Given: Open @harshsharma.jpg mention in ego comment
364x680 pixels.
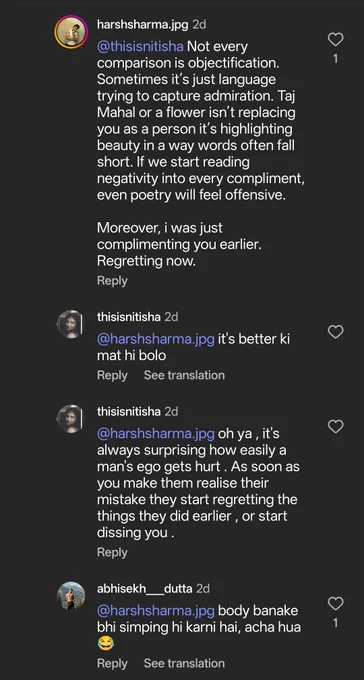Looking at the screenshot, I should coord(156,433).
